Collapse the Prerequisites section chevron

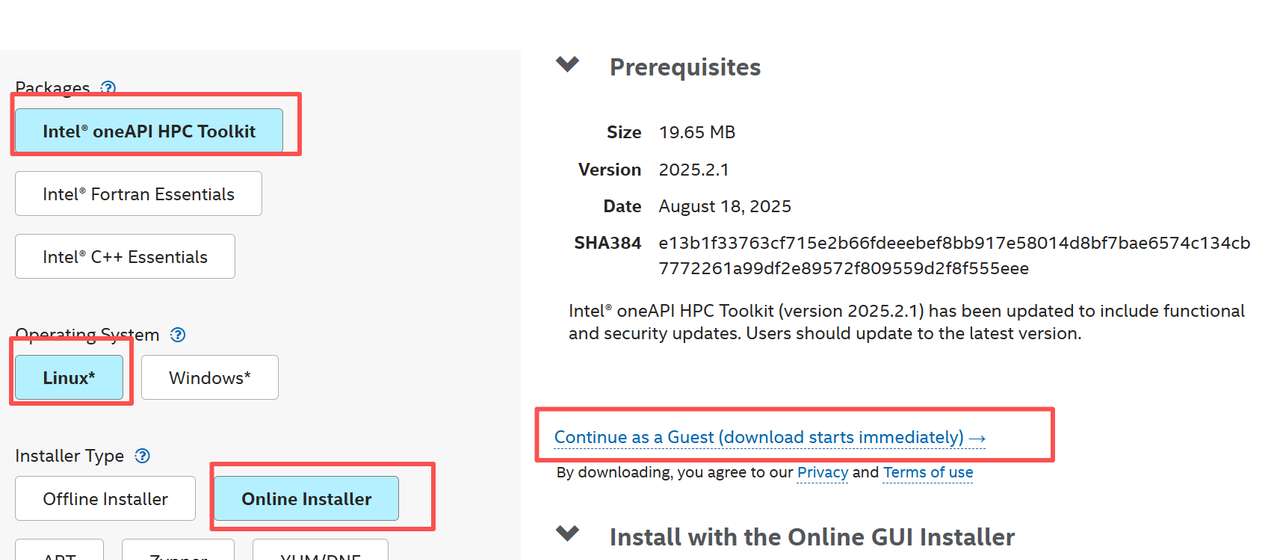[x=567, y=66]
